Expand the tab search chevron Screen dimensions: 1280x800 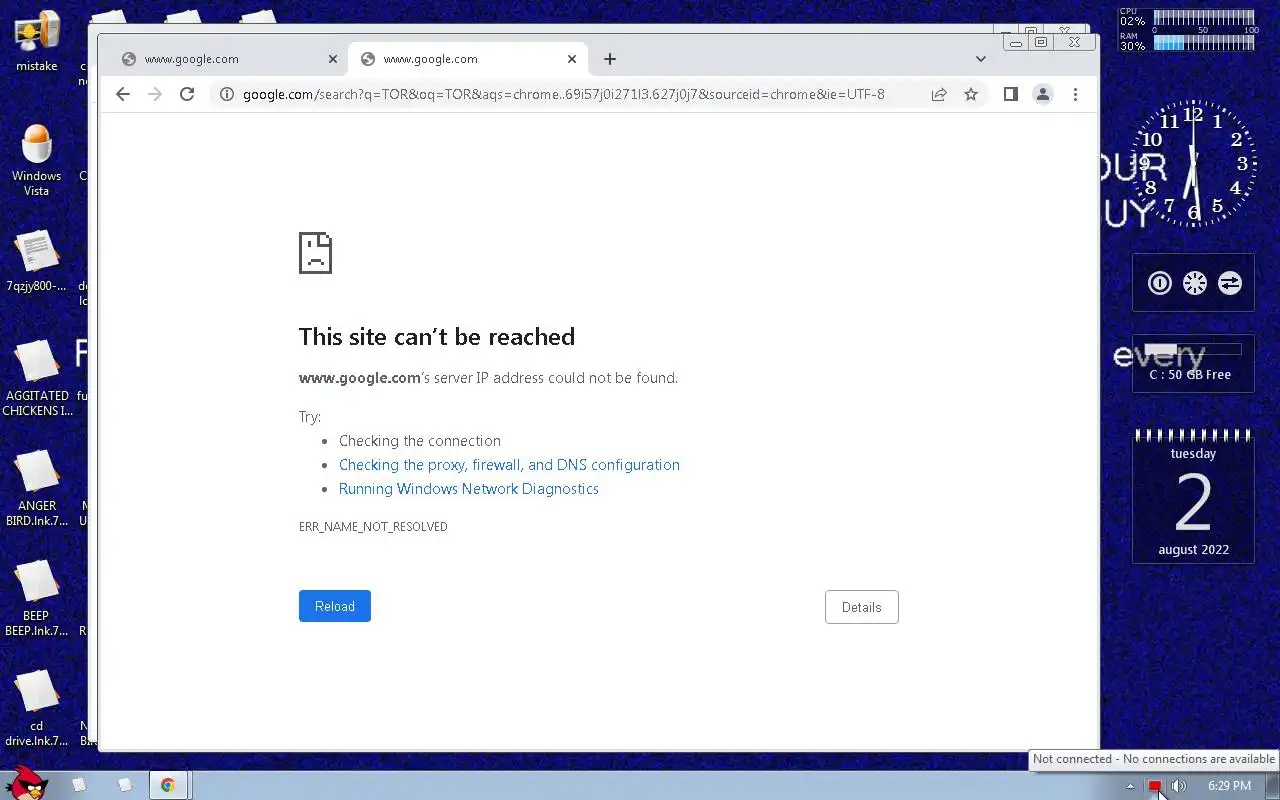[x=981, y=59]
